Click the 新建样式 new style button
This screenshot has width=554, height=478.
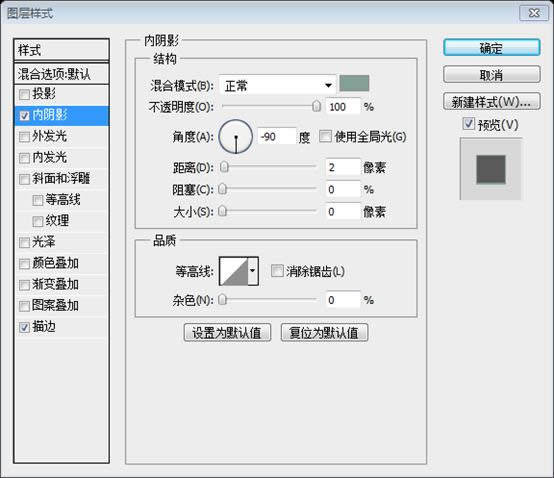pyautogui.click(x=491, y=102)
